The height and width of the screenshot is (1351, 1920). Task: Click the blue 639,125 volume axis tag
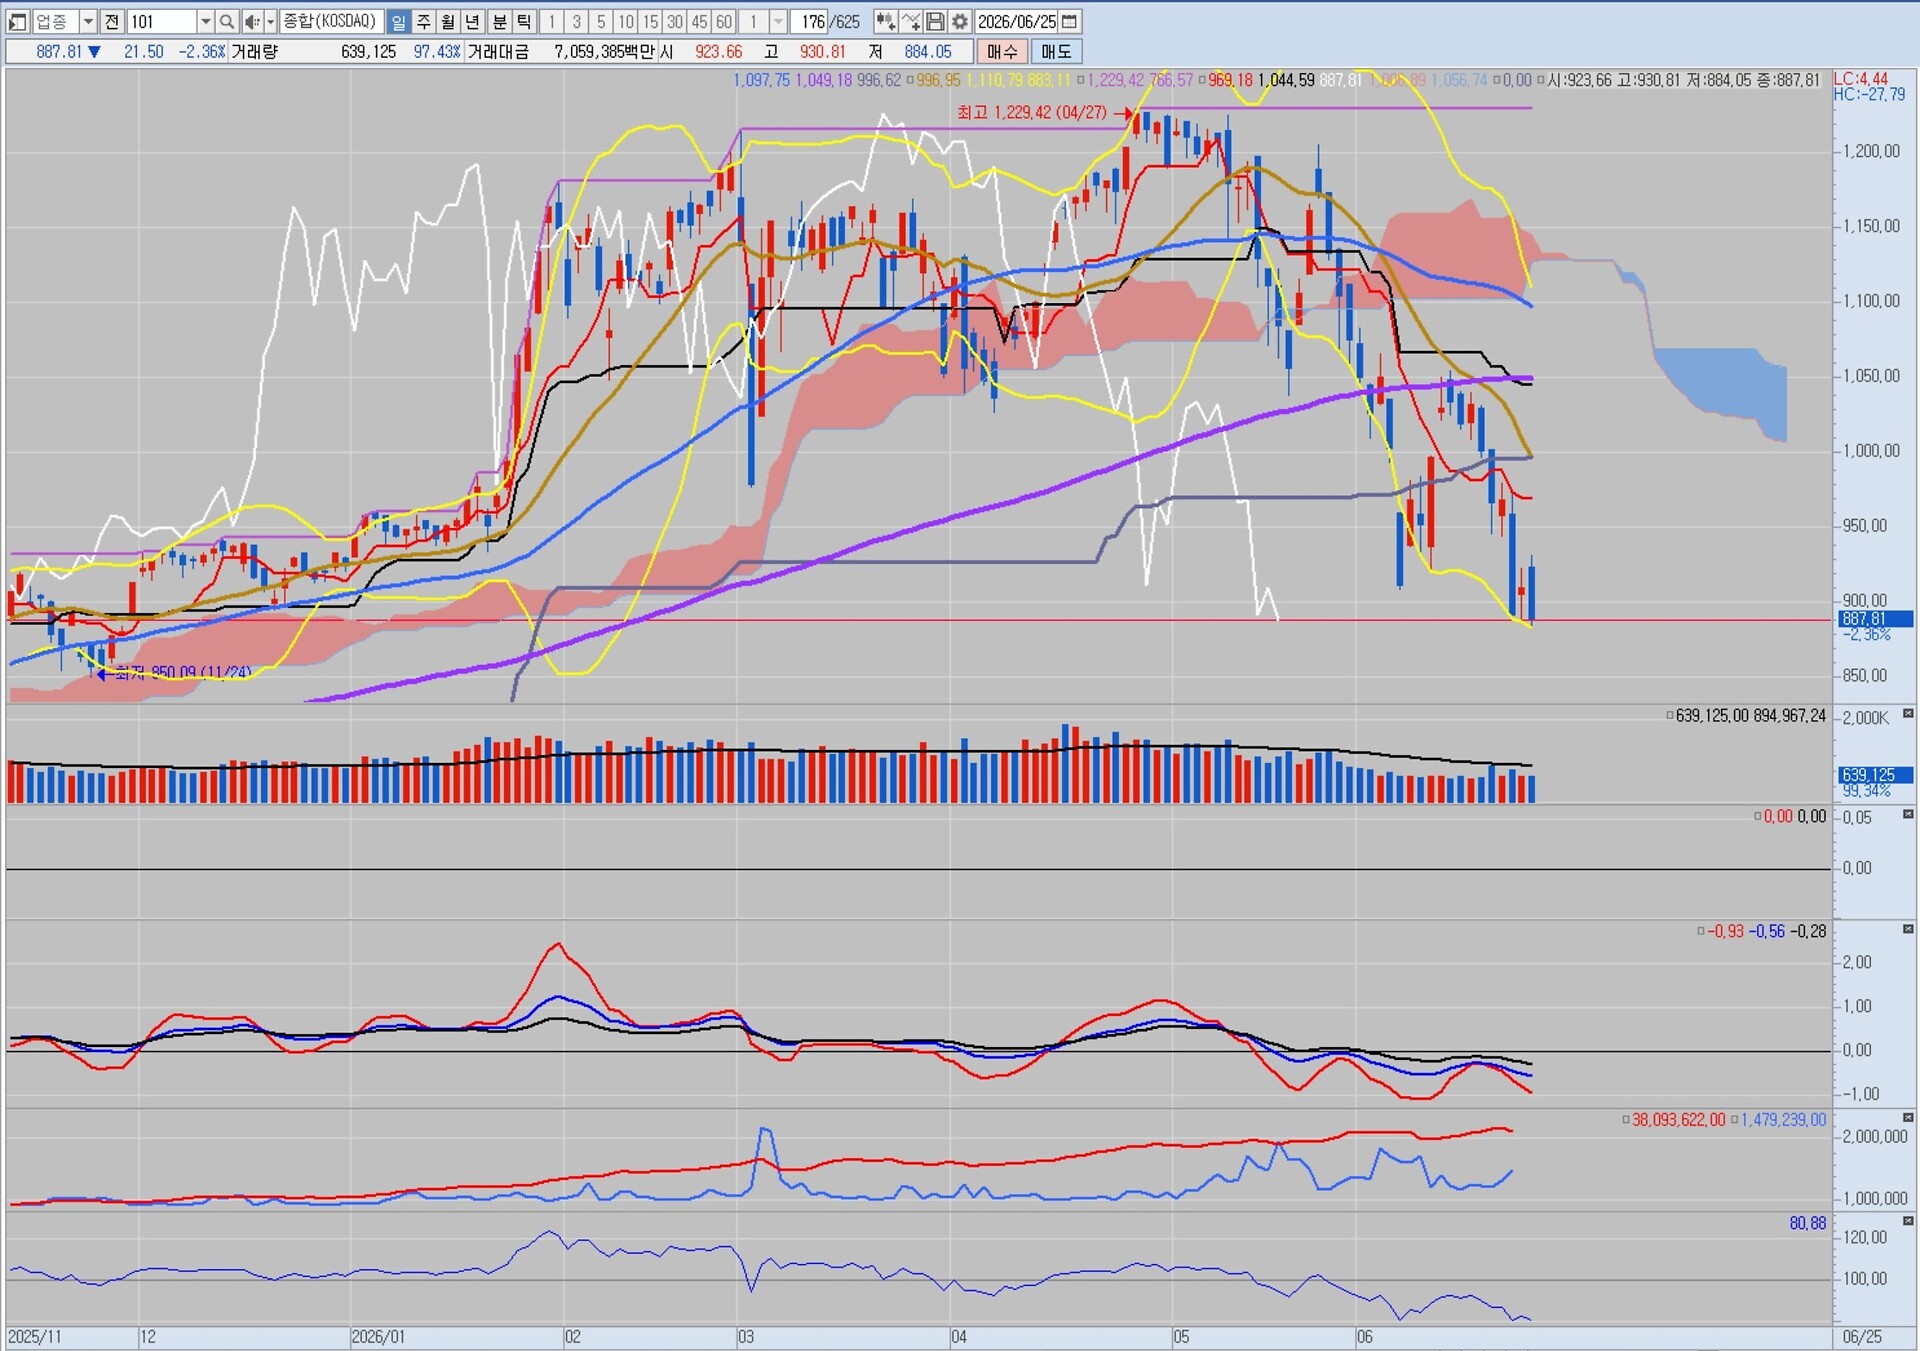coord(1875,775)
